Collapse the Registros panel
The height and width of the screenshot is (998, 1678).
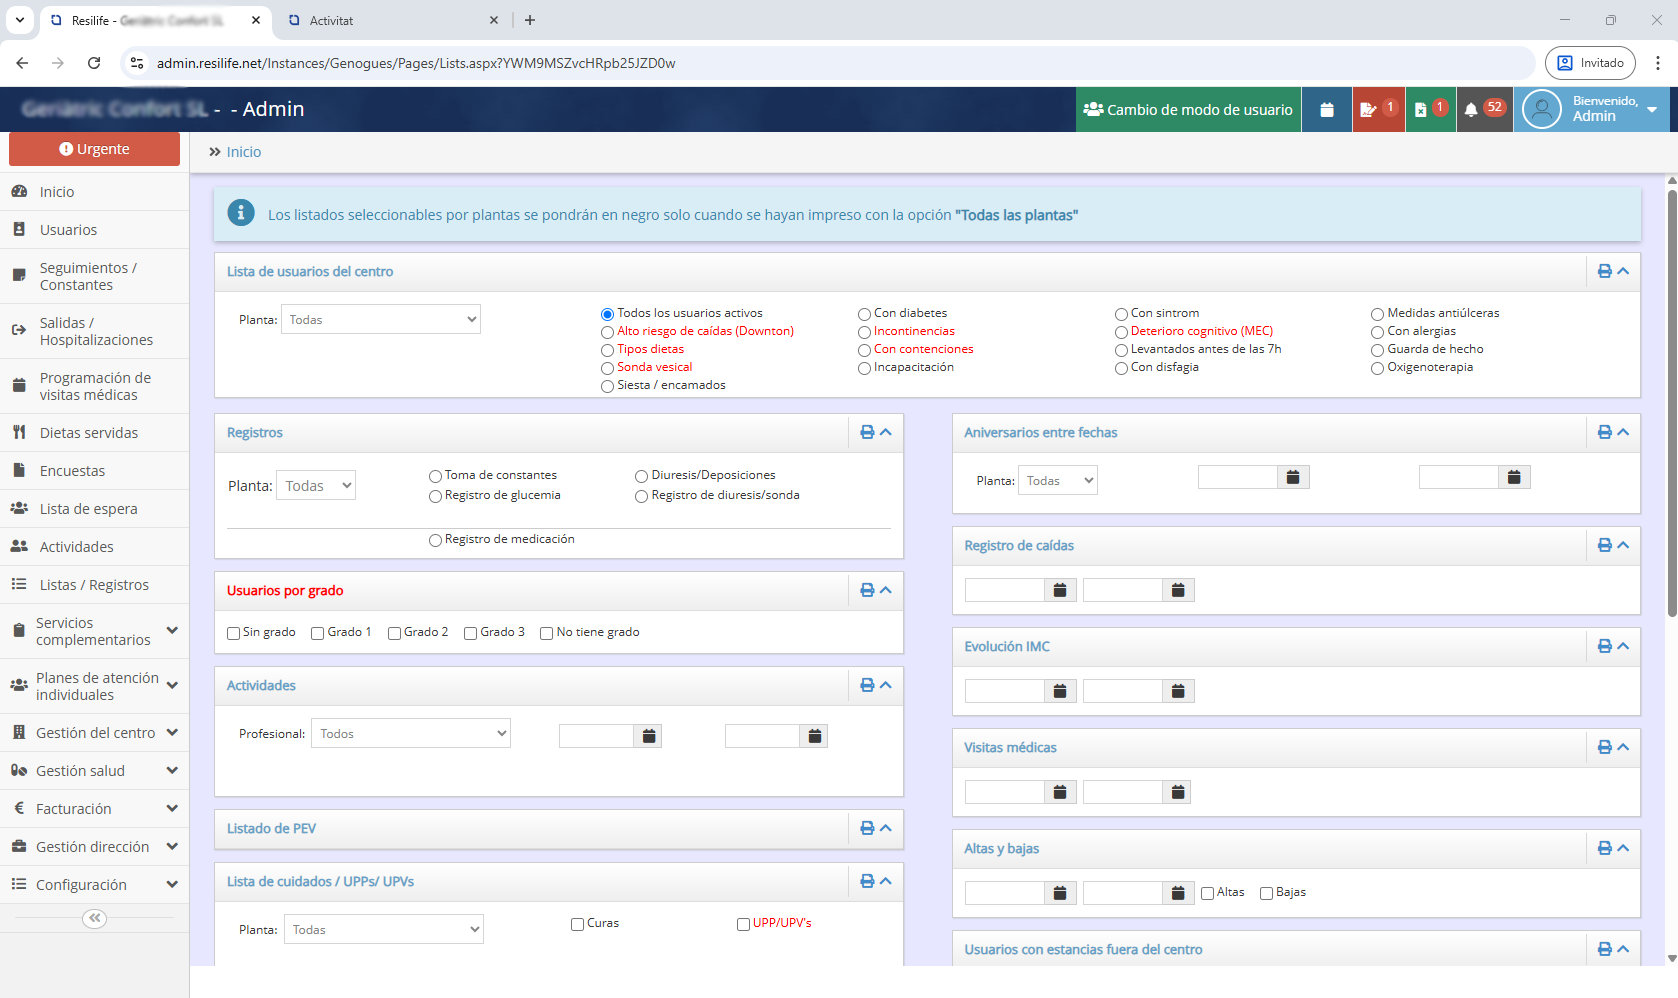click(886, 432)
